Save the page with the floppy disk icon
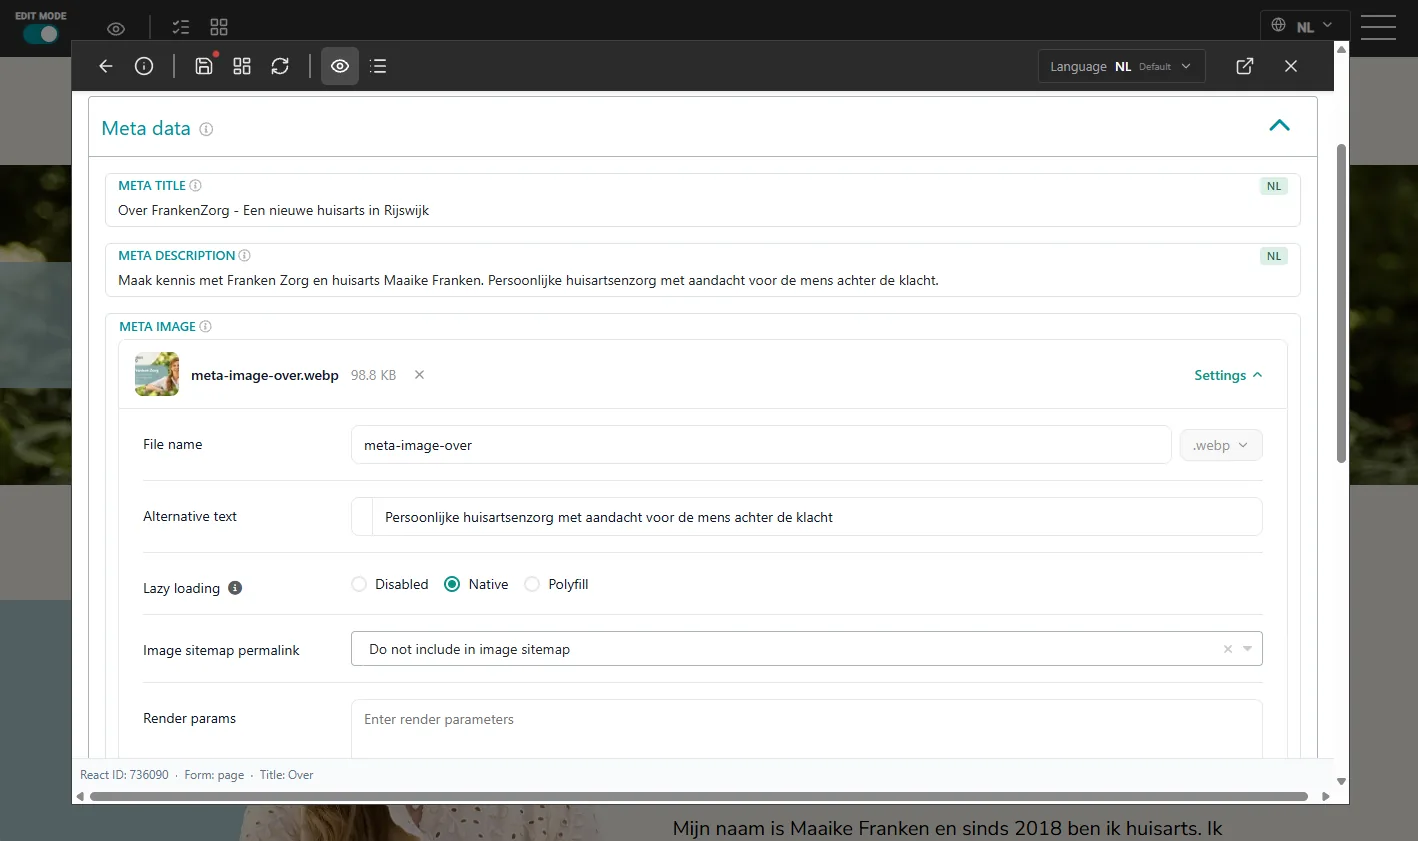1418x841 pixels. [204, 66]
